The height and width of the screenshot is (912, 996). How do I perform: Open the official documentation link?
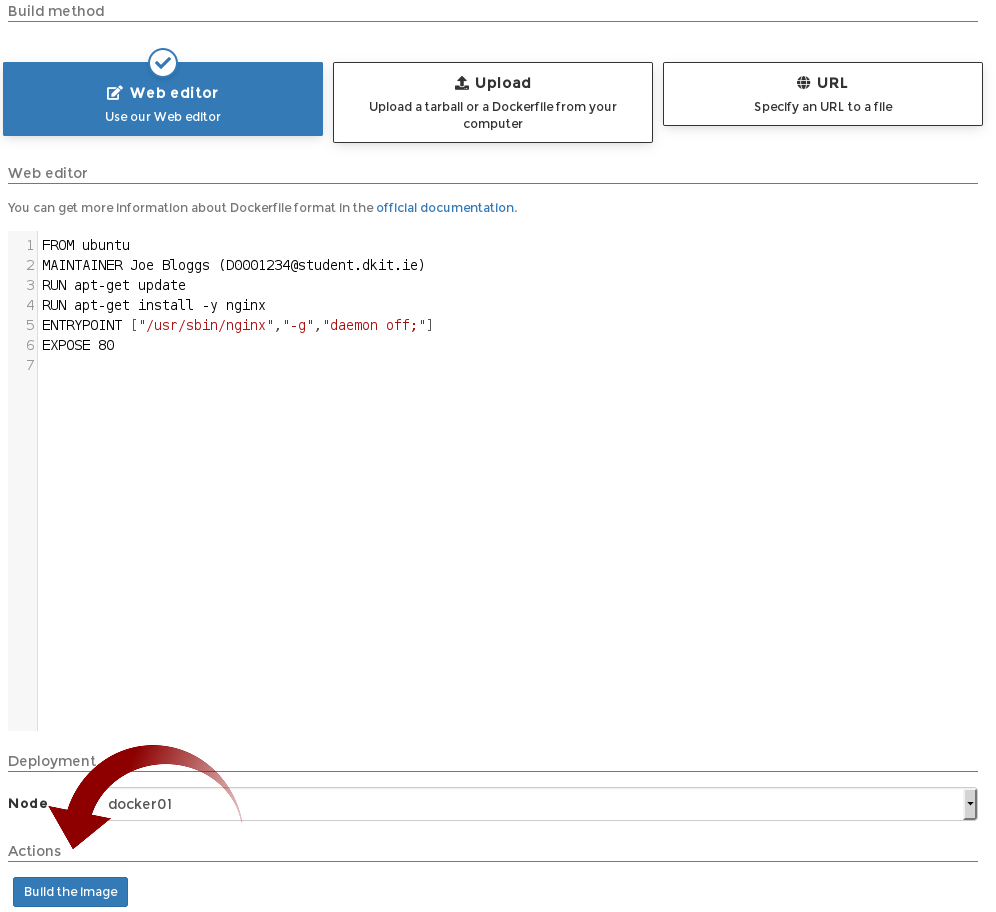click(446, 208)
